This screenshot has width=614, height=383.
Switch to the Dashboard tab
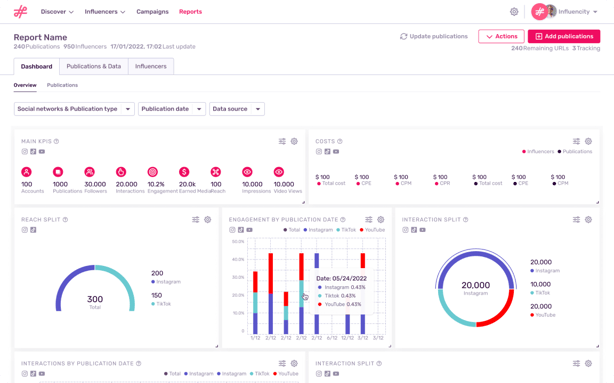pos(36,67)
